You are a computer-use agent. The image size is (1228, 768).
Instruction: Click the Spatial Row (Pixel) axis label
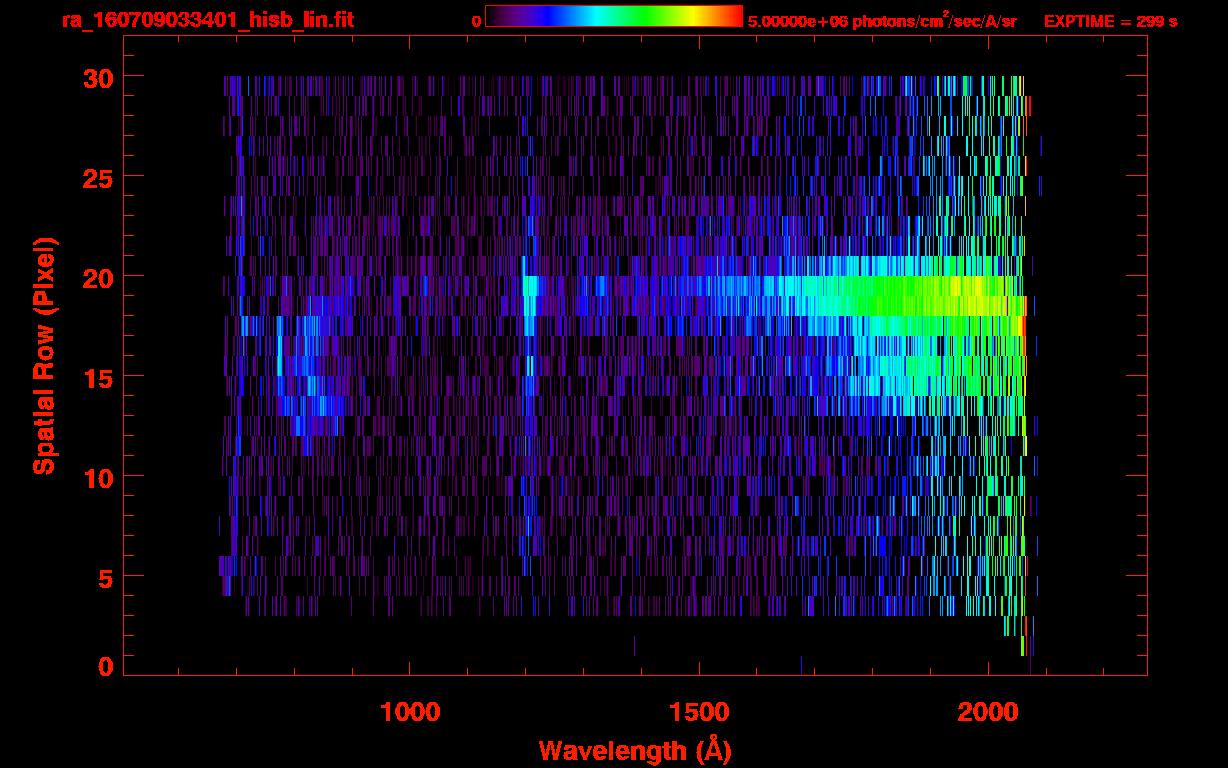coord(45,355)
